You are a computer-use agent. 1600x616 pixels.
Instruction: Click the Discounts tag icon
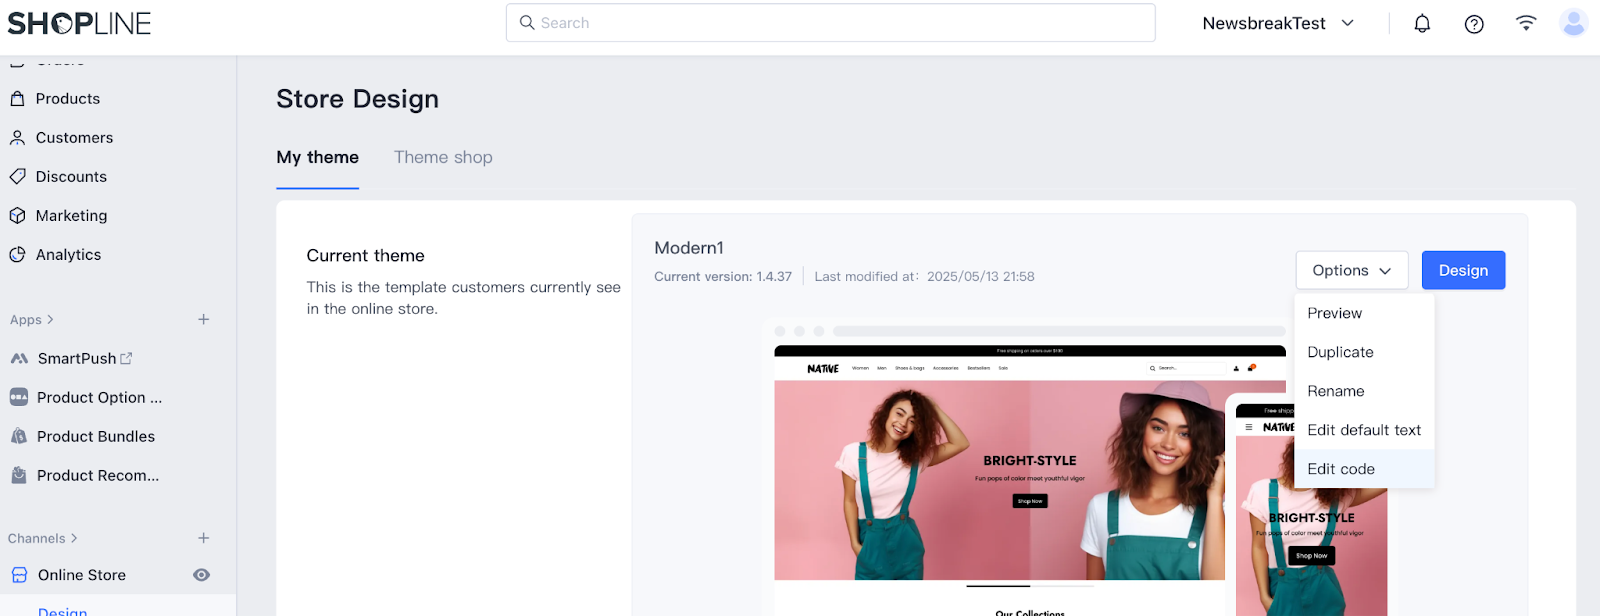click(17, 176)
